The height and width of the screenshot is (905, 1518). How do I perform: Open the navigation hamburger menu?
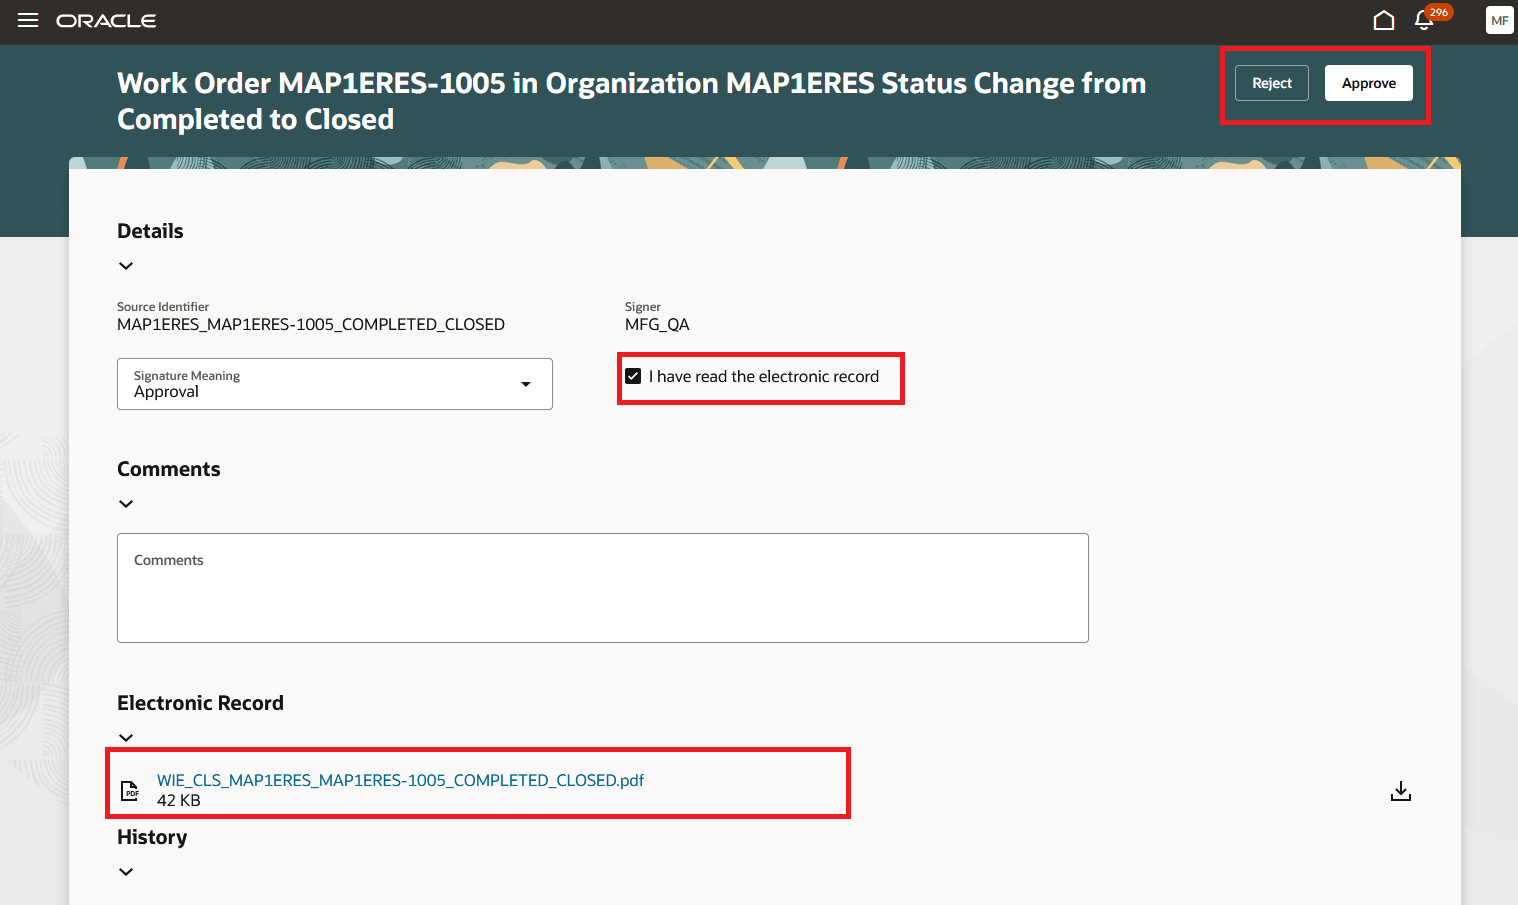(27, 19)
